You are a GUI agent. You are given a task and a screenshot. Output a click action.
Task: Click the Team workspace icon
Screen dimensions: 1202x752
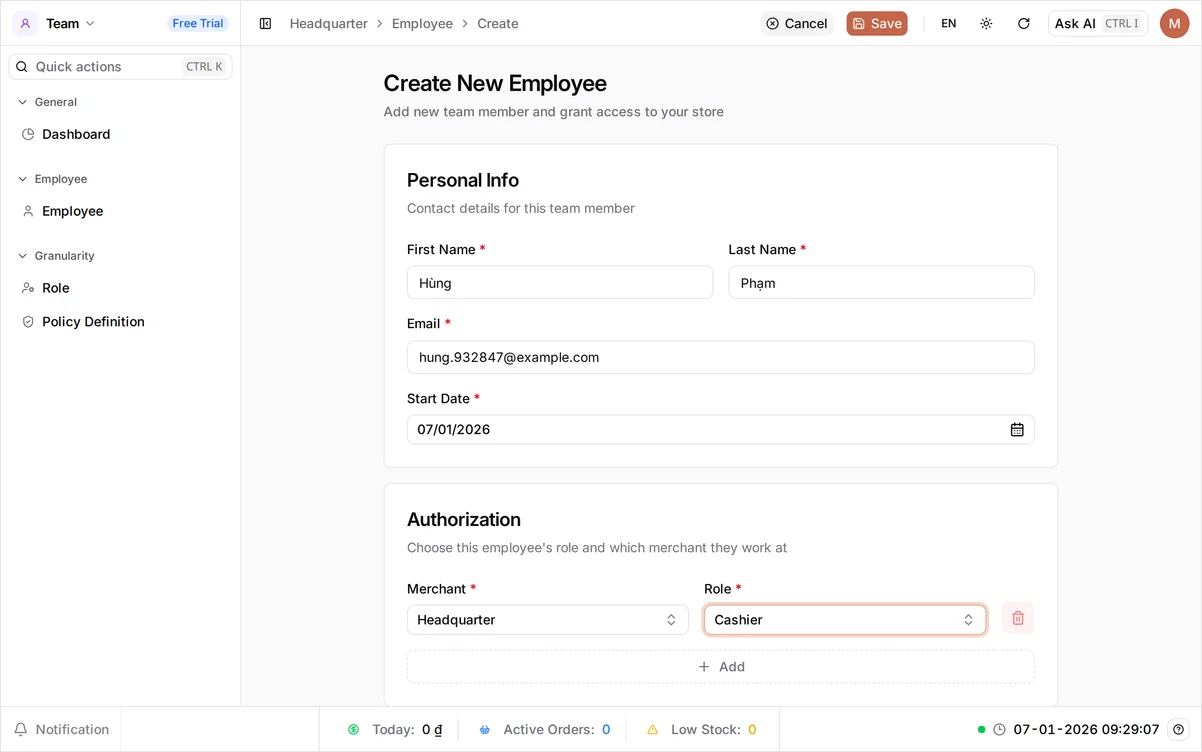click(x=25, y=23)
